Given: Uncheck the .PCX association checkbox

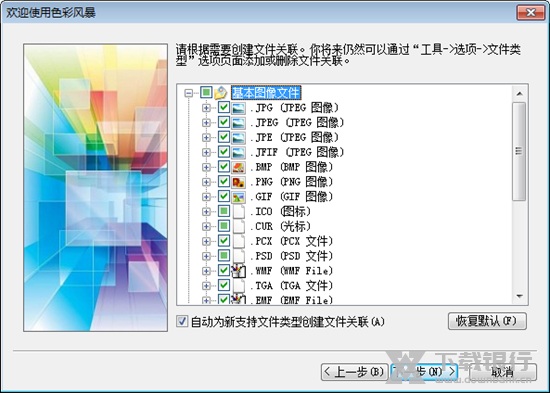Looking at the screenshot, I should (224, 241).
